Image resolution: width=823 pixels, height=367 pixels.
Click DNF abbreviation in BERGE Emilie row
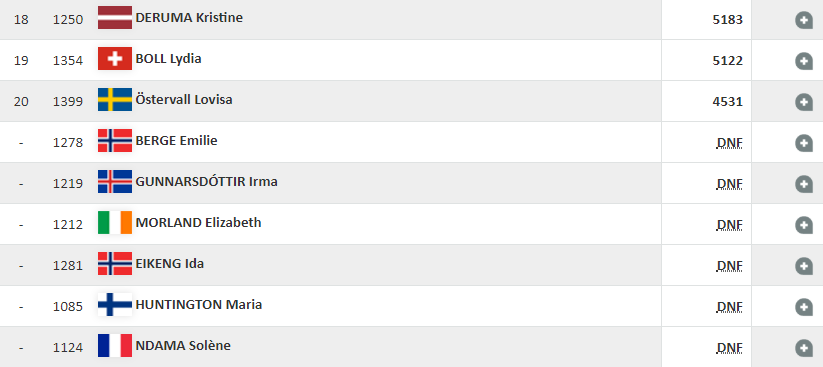(730, 143)
